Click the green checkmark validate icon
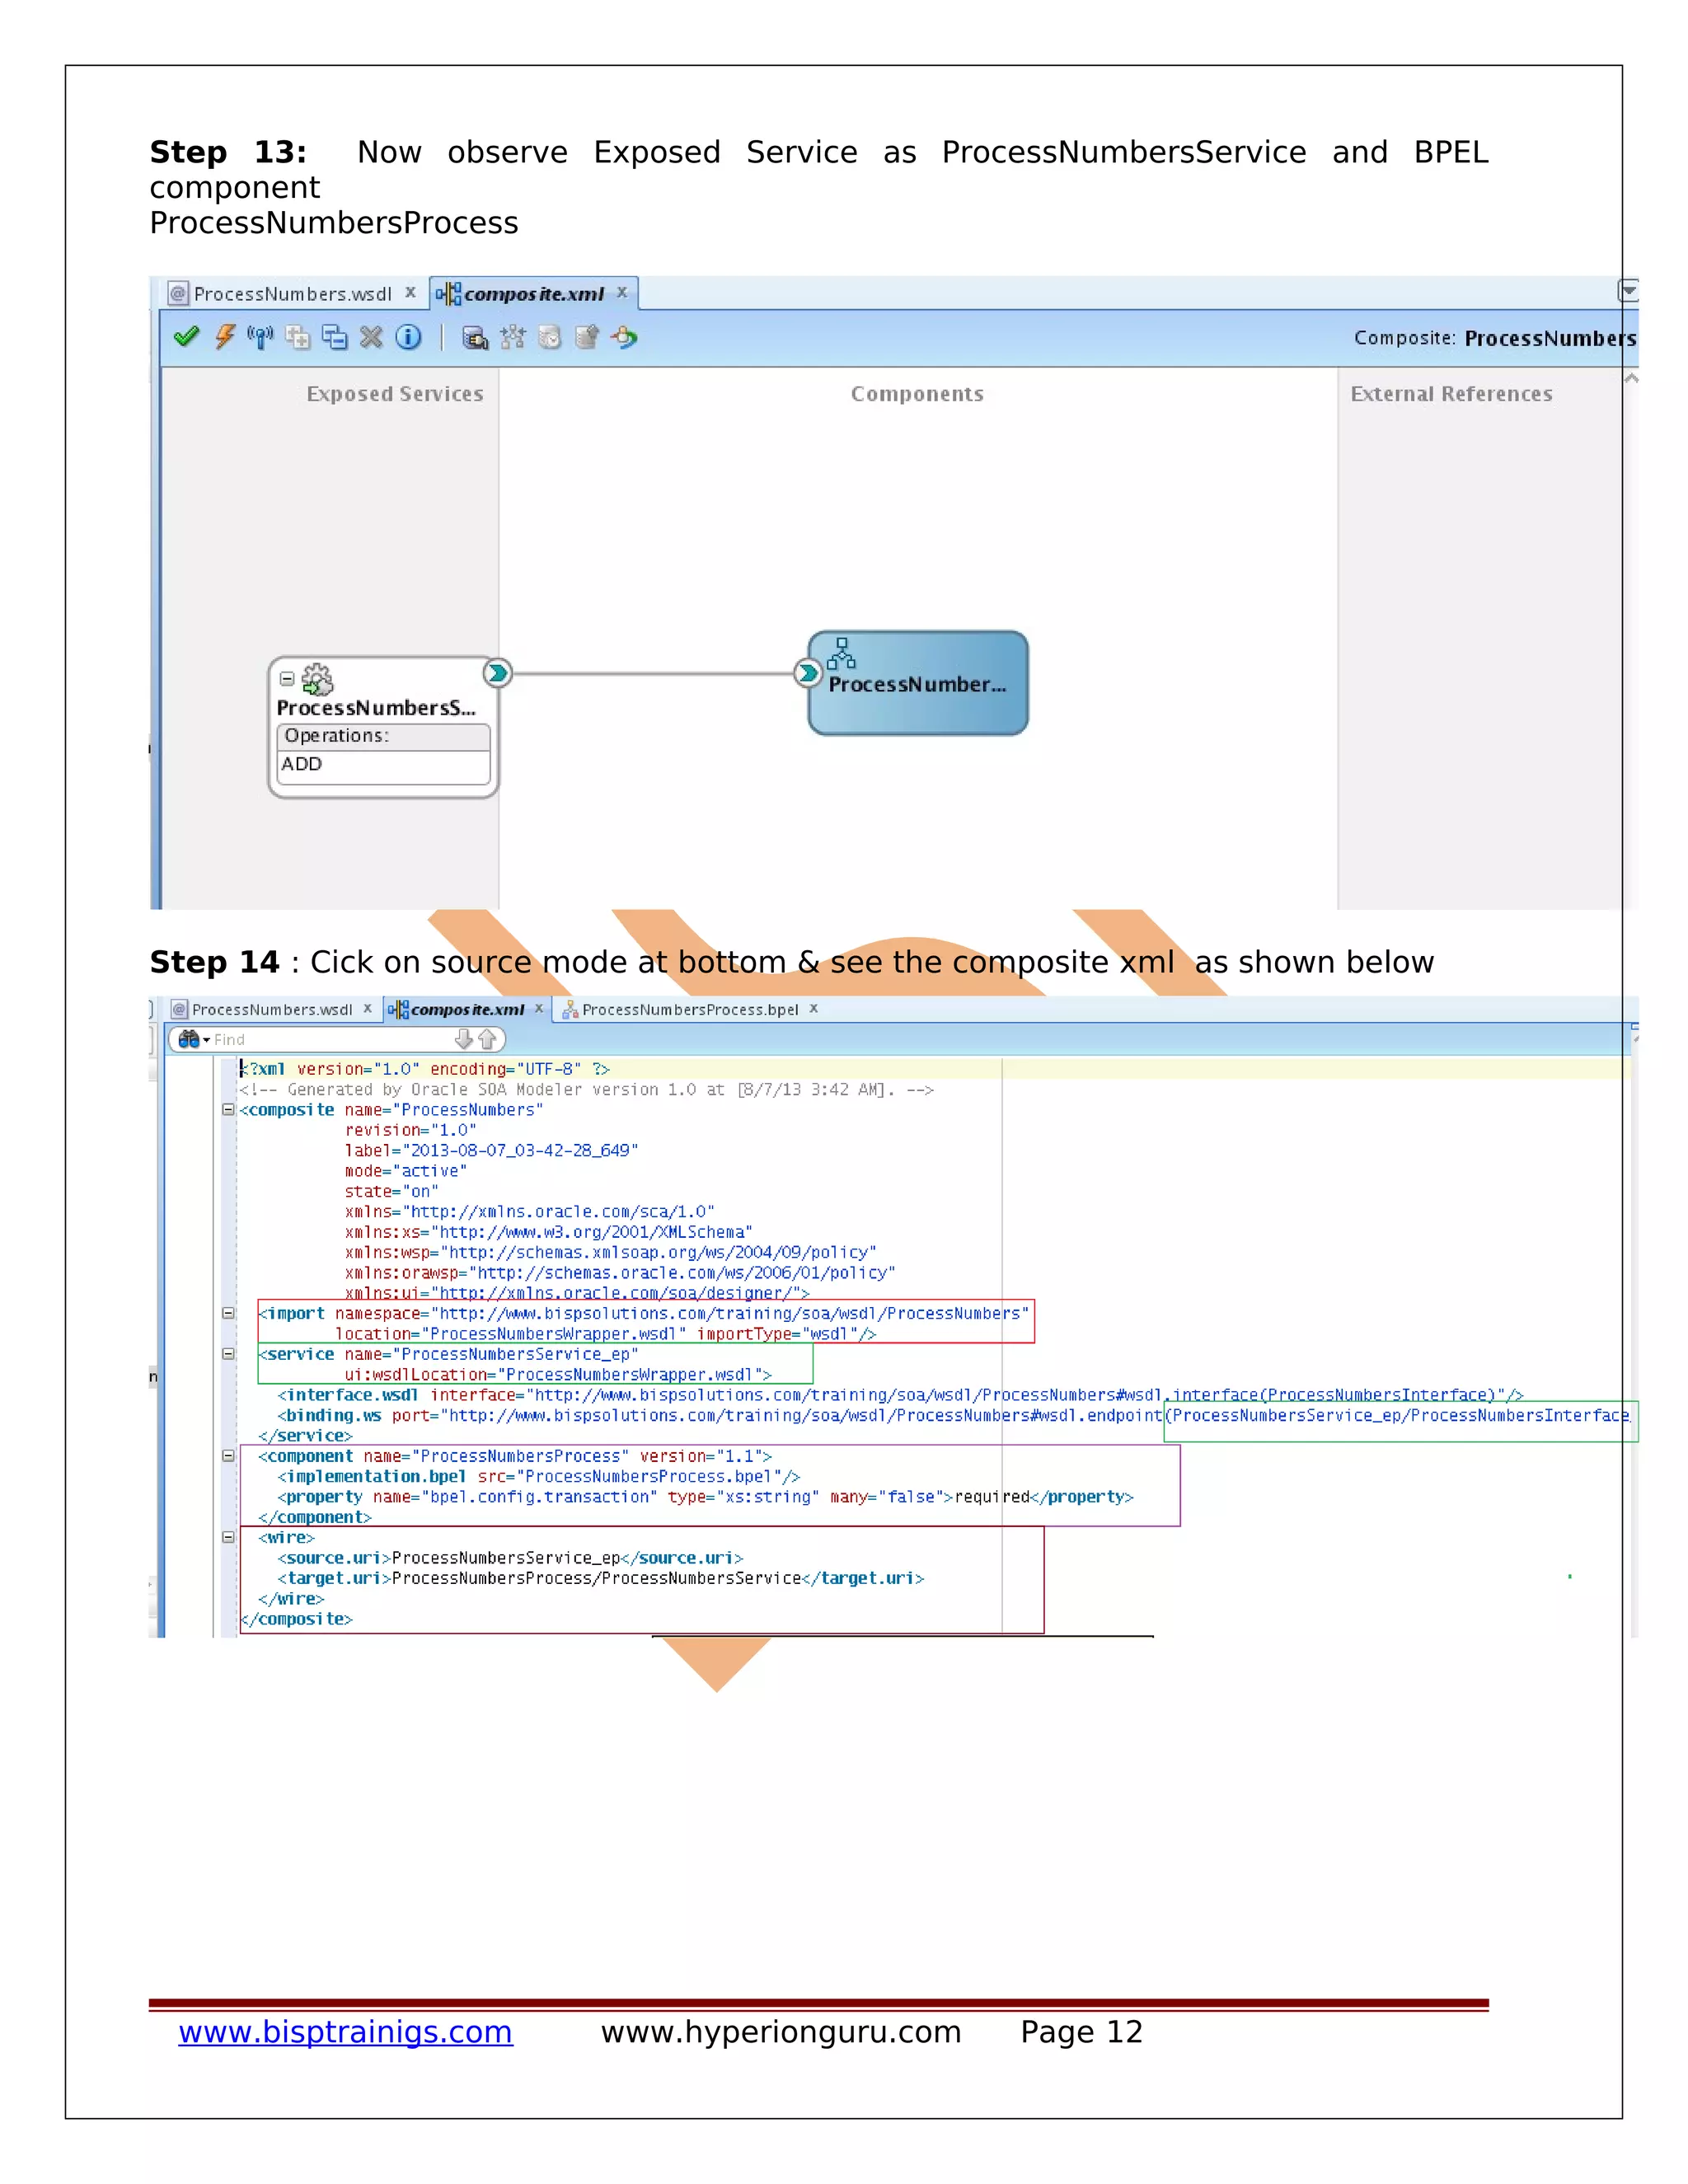Image resolution: width=1688 pixels, height=2184 pixels. click(186, 337)
